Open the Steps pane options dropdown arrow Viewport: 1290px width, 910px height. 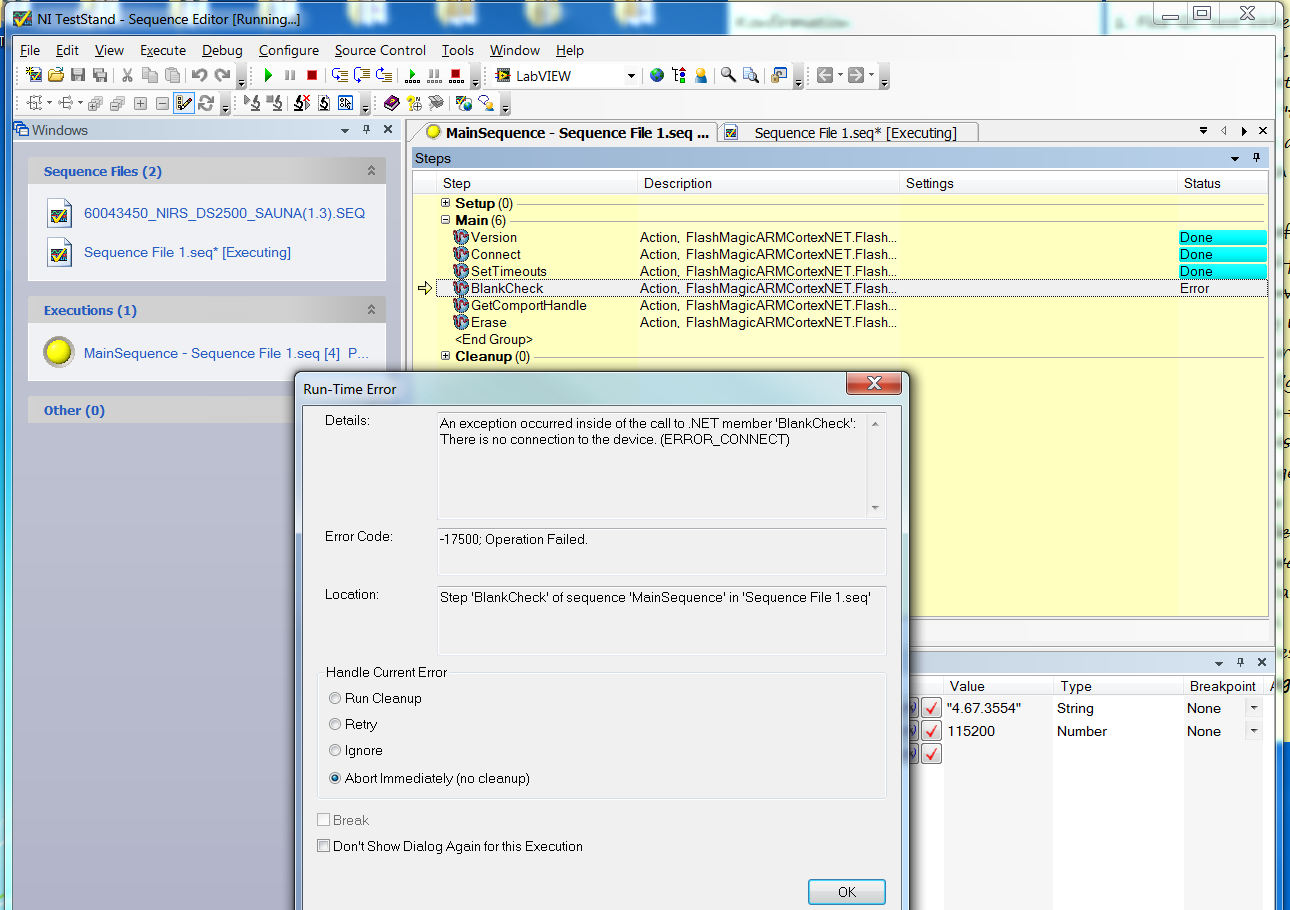(x=1235, y=158)
